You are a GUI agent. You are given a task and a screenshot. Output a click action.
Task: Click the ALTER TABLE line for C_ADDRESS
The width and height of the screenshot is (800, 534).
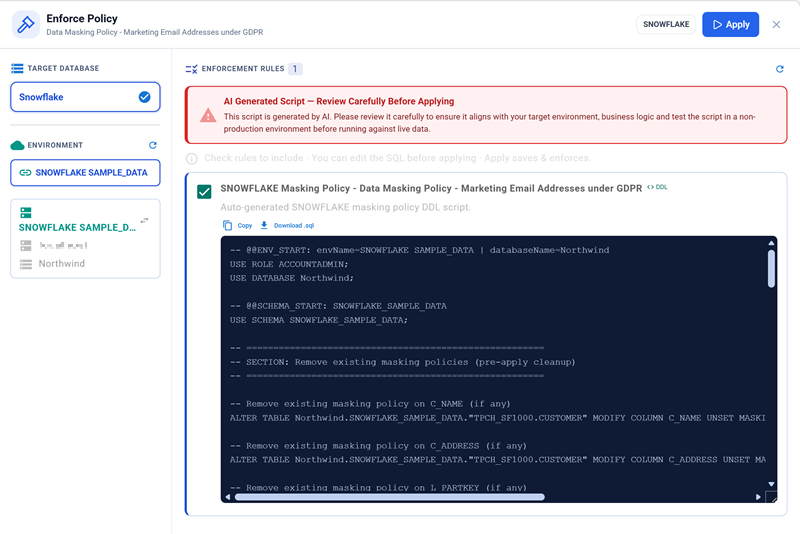pos(497,460)
